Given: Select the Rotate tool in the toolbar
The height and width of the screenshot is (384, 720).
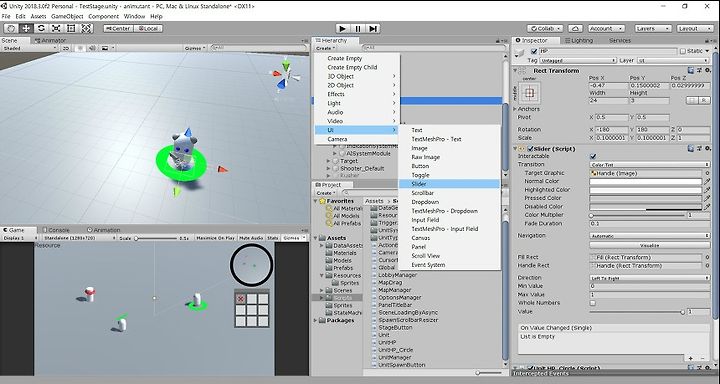Looking at the screenshot, I should click(x=41, y=28).
